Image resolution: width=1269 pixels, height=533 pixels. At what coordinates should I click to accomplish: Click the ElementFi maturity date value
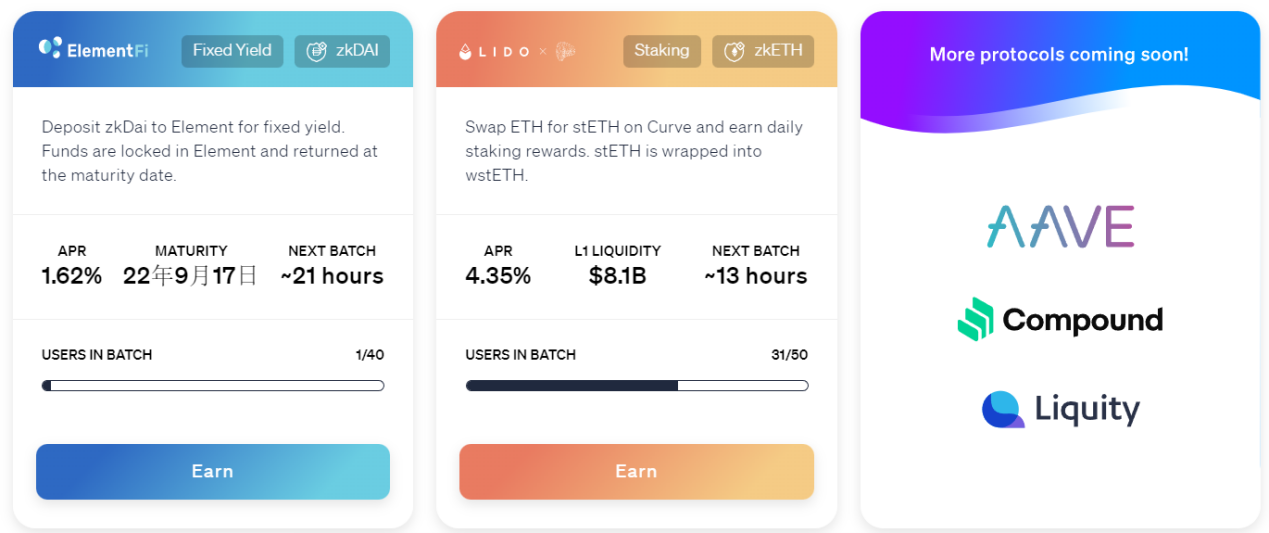(190, 276)
